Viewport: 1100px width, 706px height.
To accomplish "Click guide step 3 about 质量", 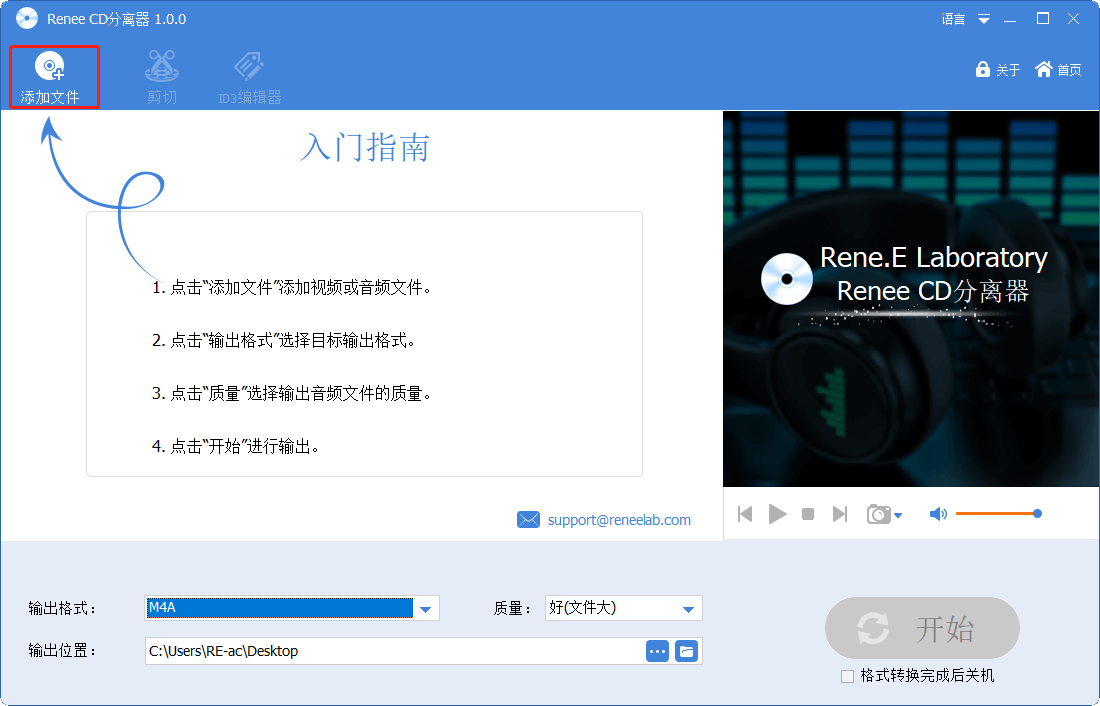I will coord(291,394).
